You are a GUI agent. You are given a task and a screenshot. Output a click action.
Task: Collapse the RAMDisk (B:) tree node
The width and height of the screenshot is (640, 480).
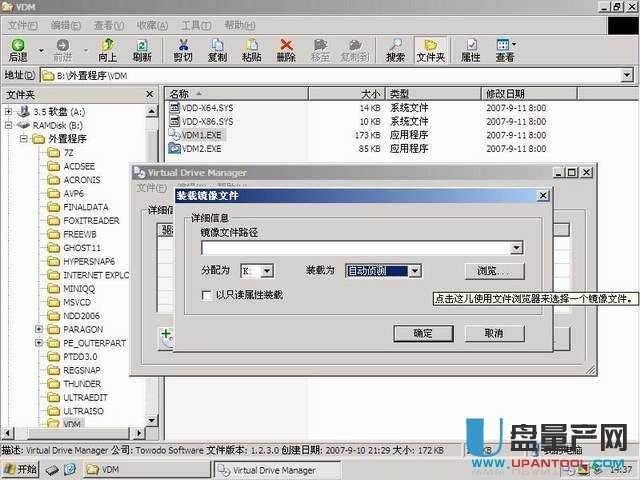tap(8, 125)
